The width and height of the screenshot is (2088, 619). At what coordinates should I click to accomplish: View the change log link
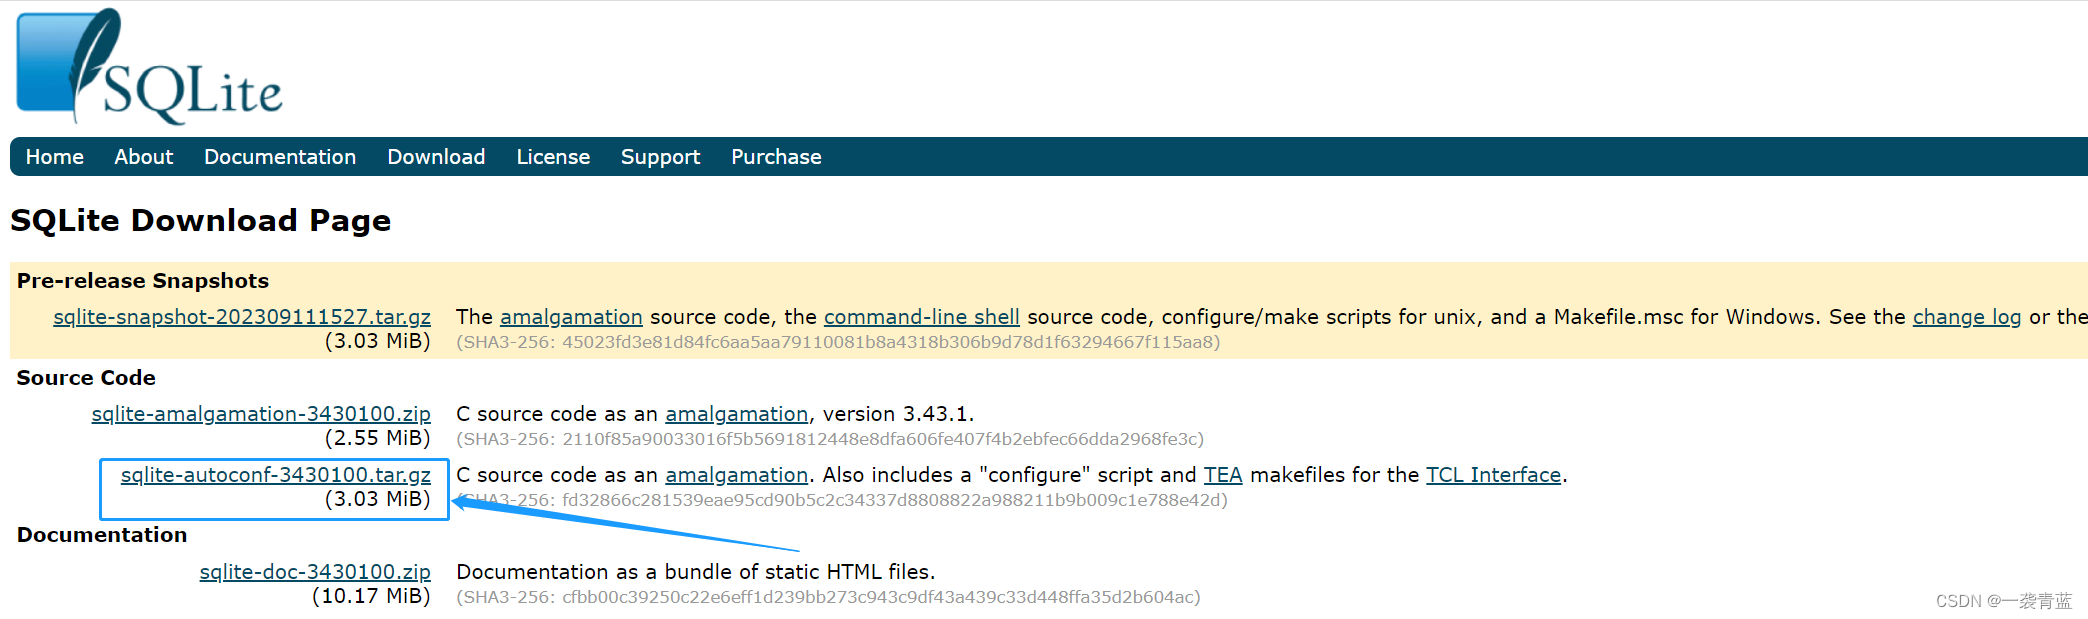click(x=1966, y=317)
